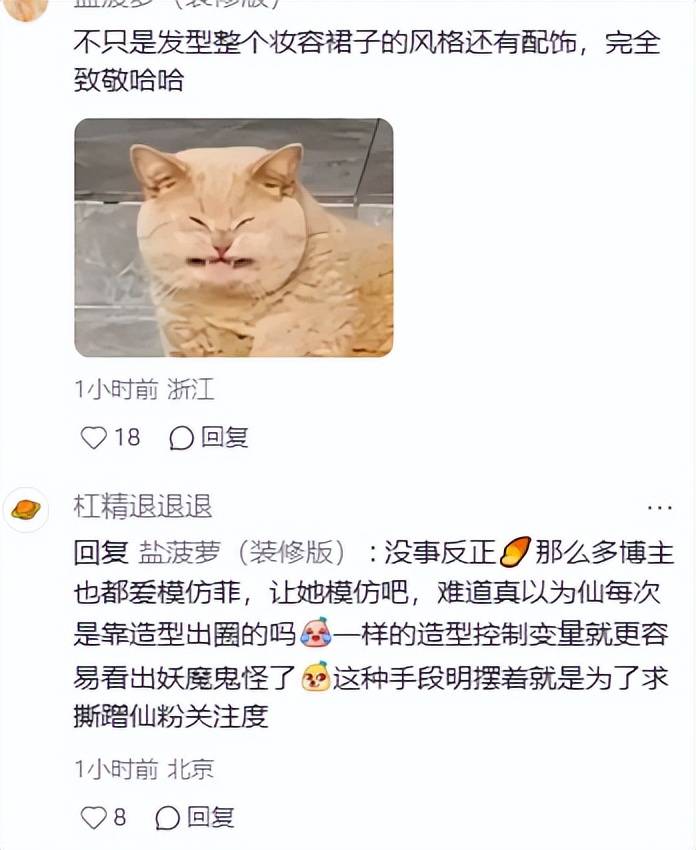
Task: Click the yellow smirk emoji in reply
Action: pos(316,677)
